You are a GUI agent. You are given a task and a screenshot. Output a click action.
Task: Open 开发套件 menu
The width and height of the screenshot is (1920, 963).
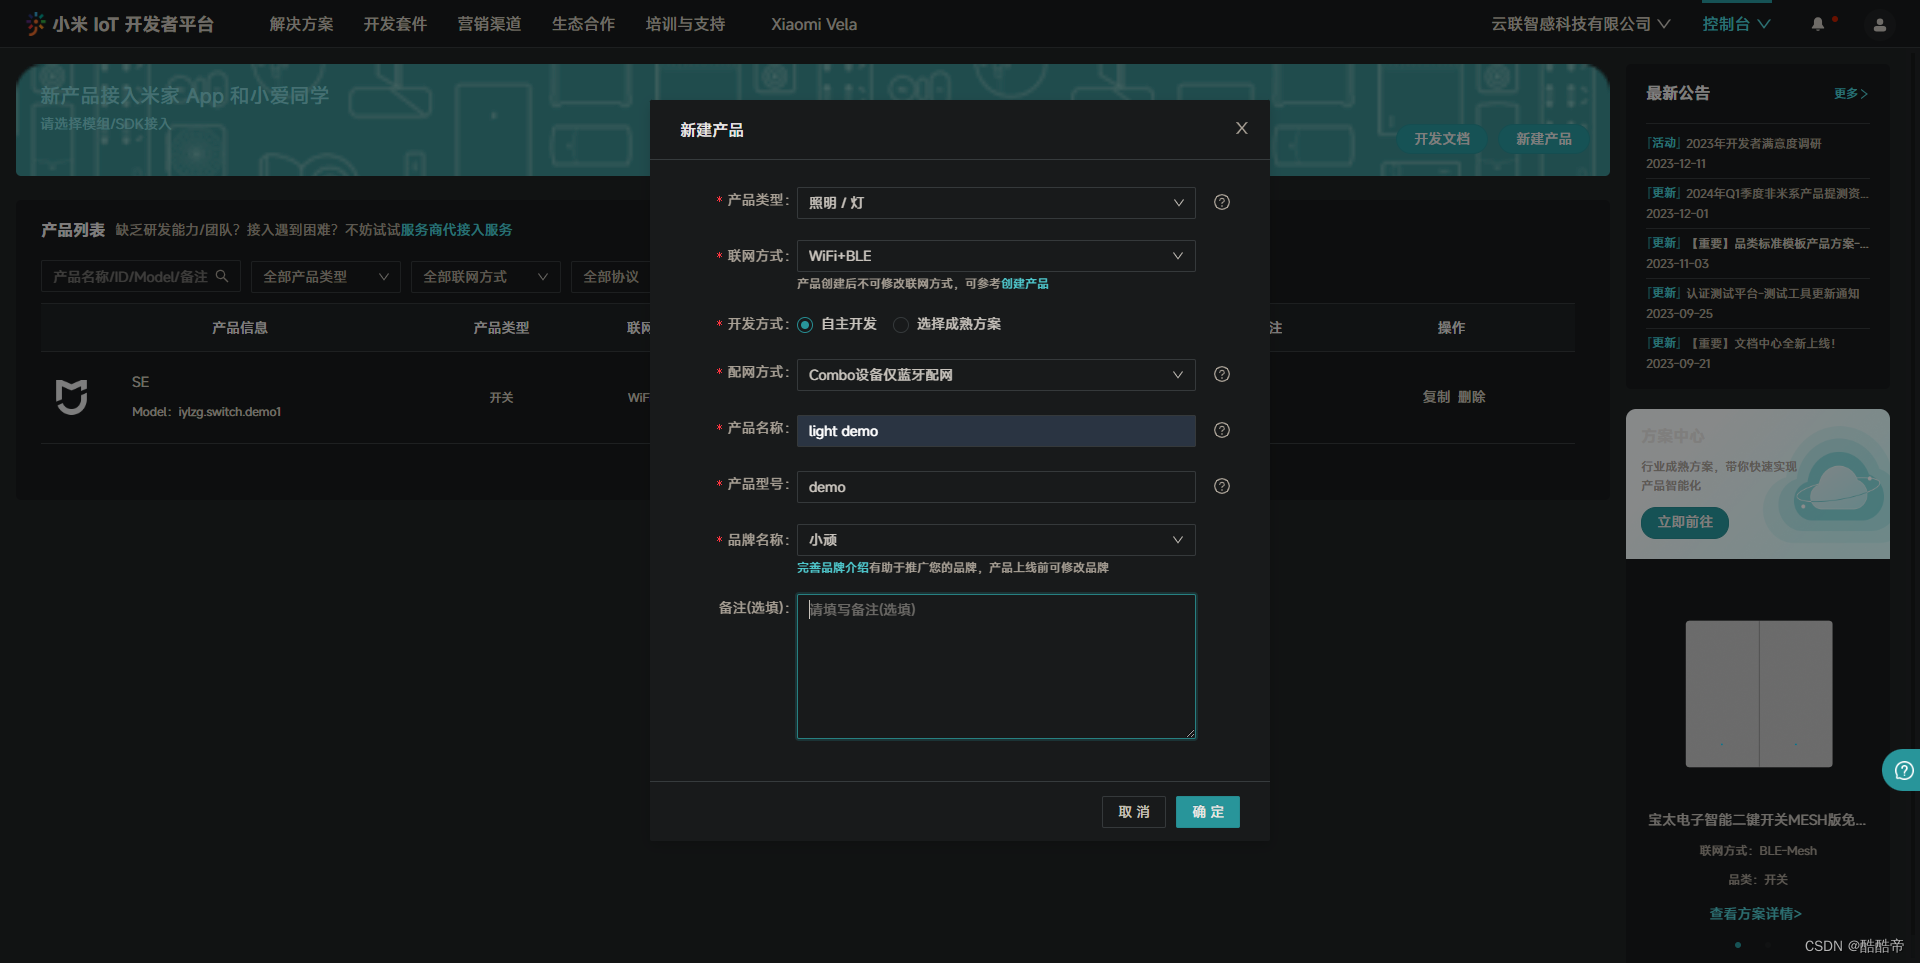click(x=395, y=24)
